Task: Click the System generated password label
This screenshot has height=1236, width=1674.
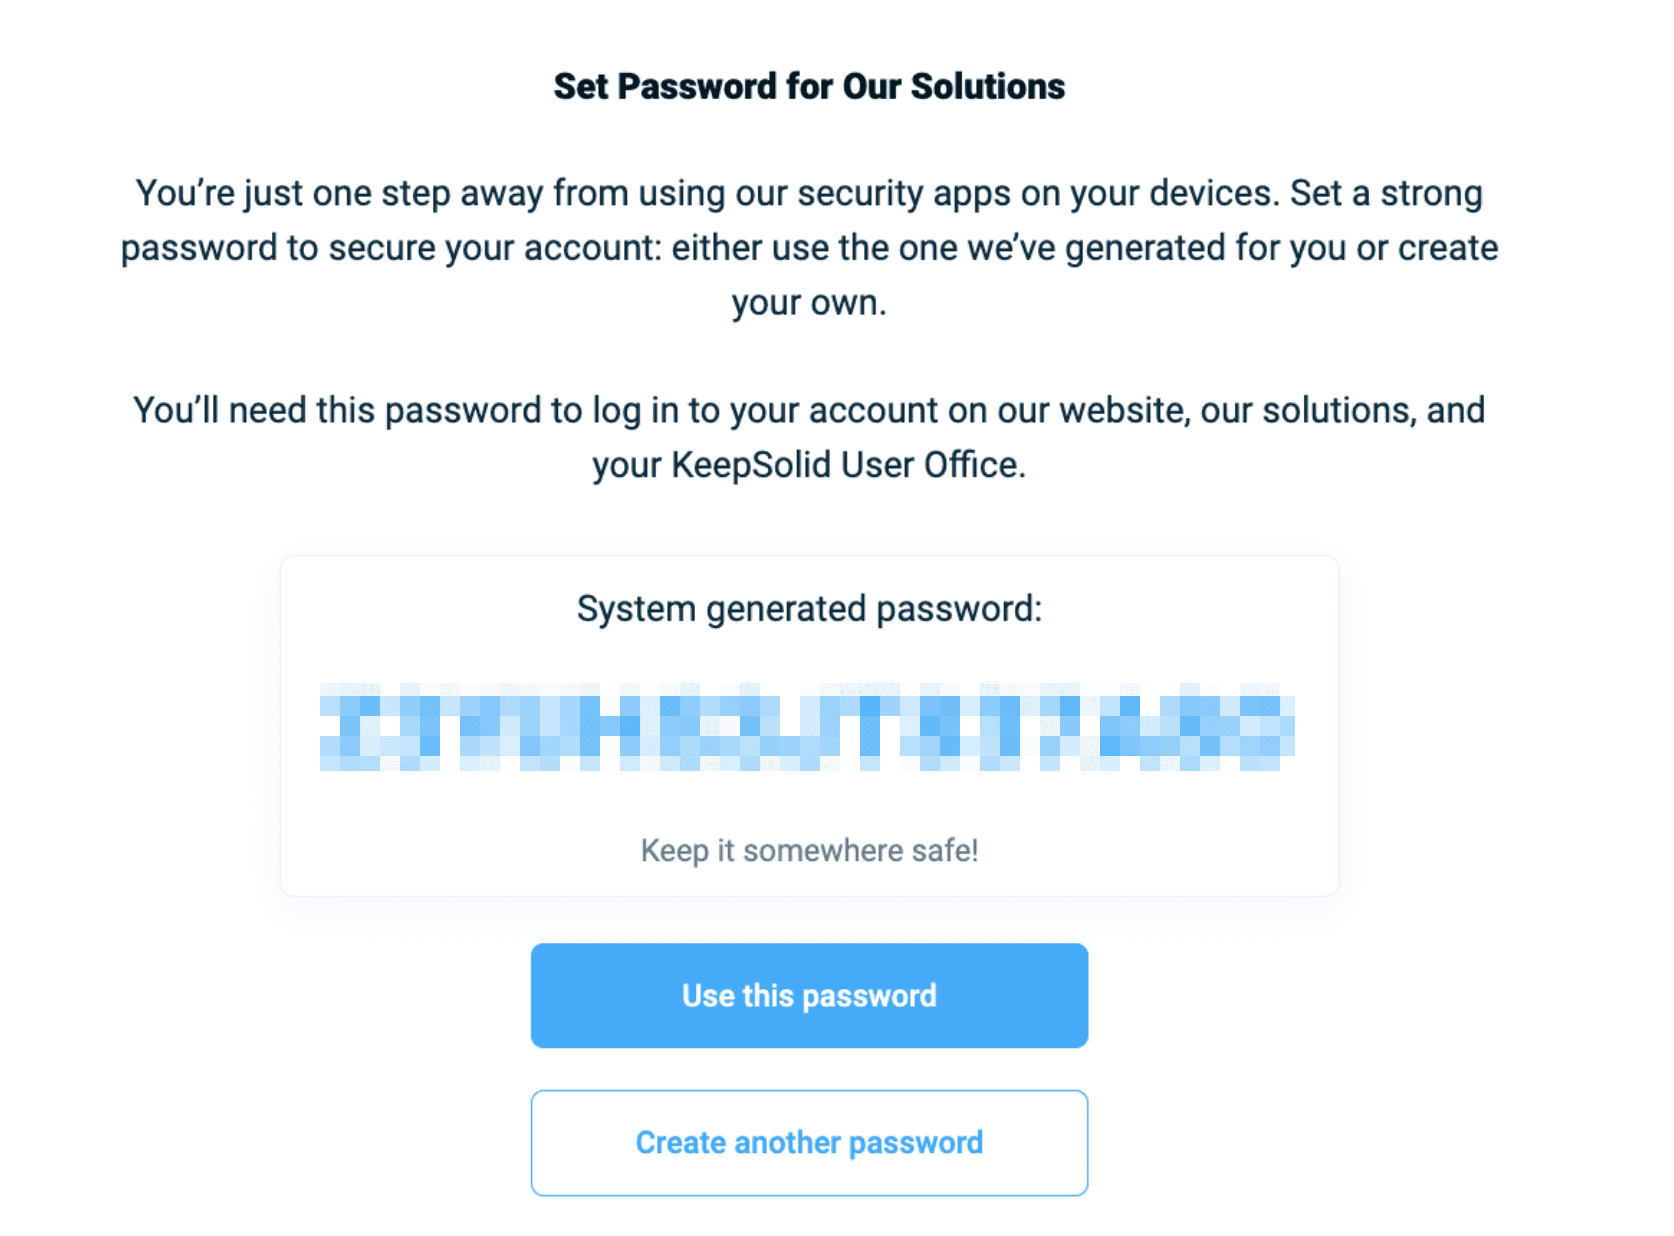Action: 809,609
